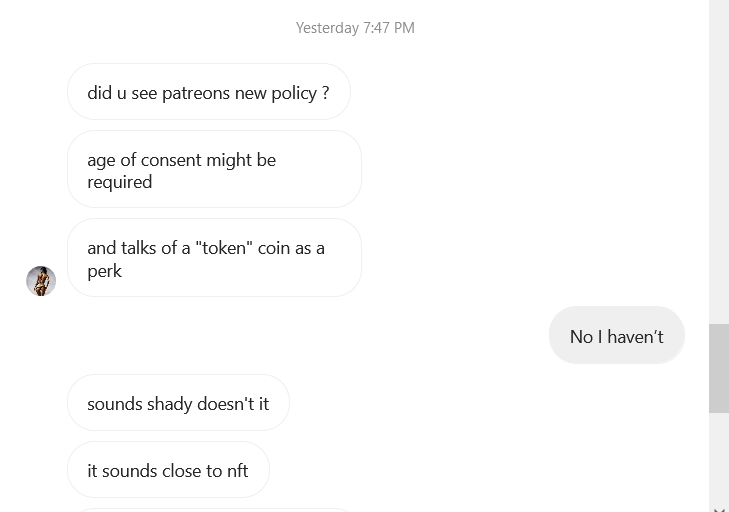
Task: Click the "No I haven't" reply bubble
Action: coord(616,336)
